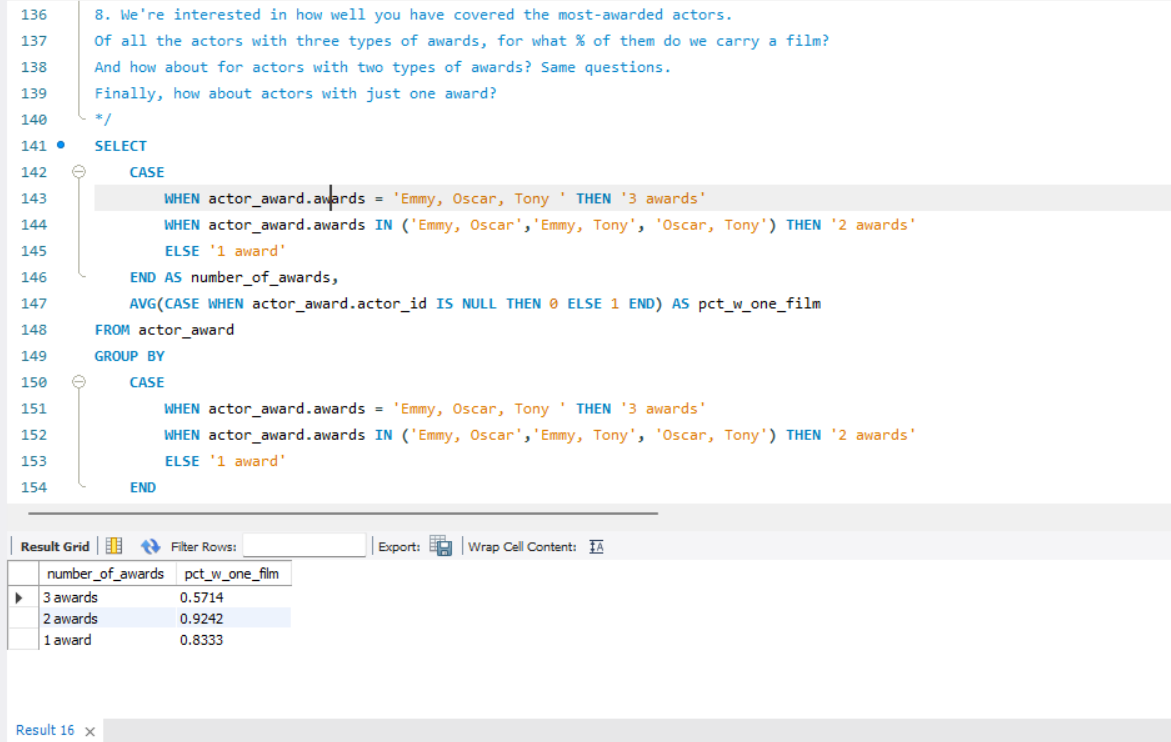The image size is (1171, 742).
Task: Close the Result 16 tab
Action: coord(89,731)
